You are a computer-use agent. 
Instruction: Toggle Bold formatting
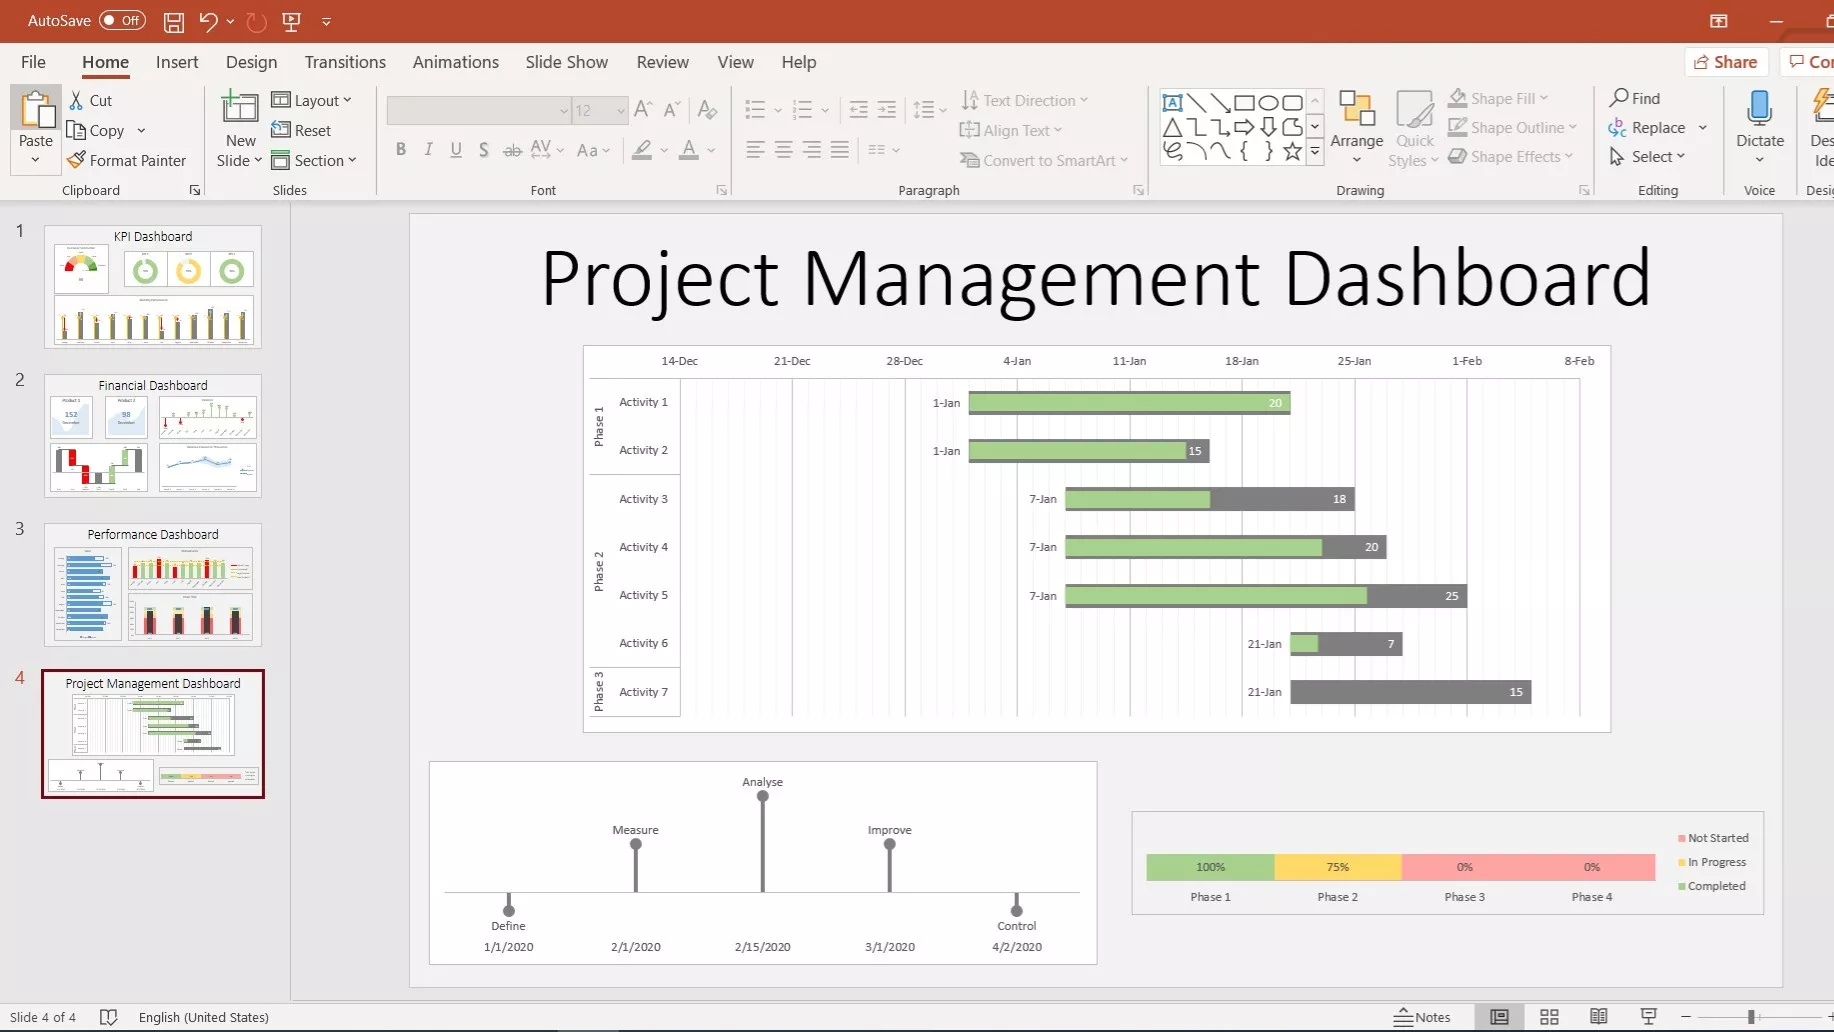coord(401,150)
